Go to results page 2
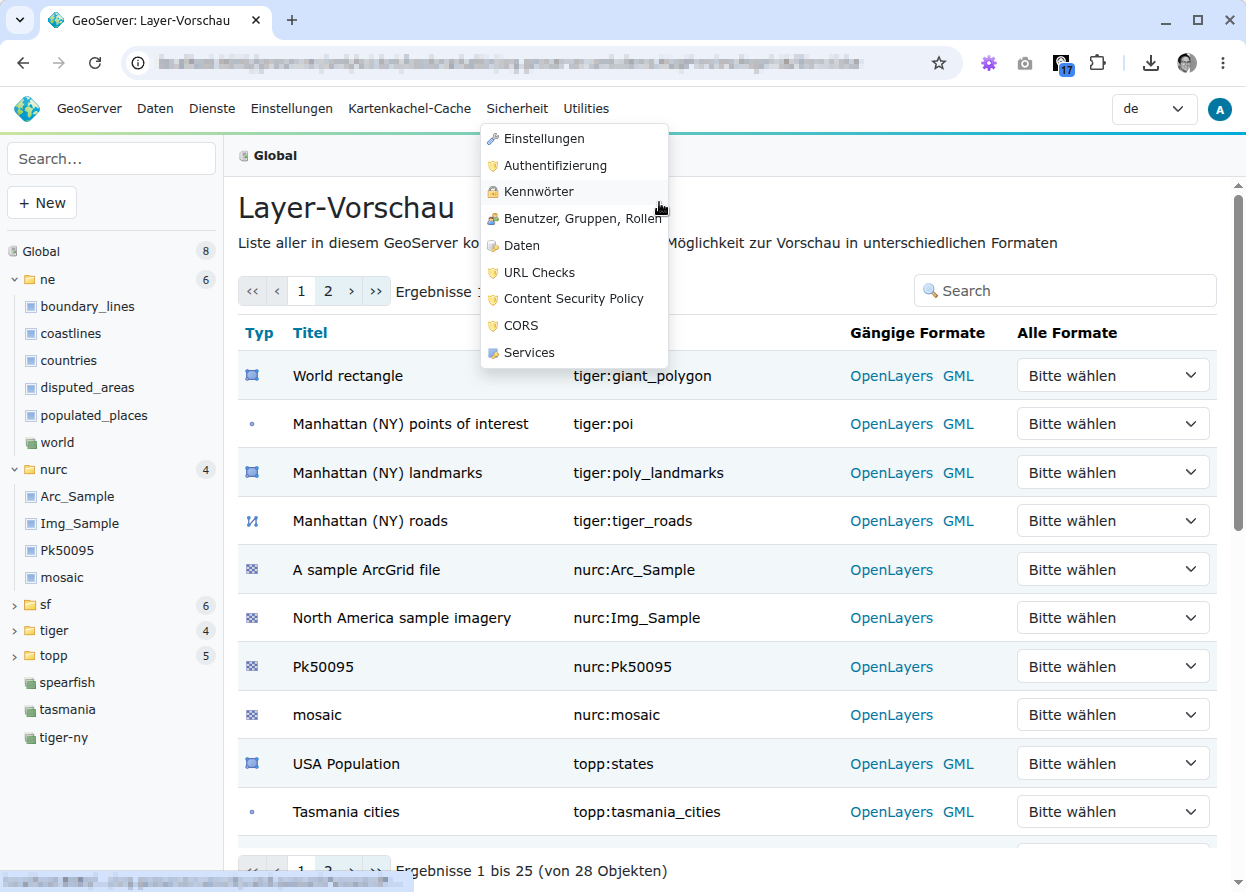This screenshot has width=1246, height=892. [328, 291]
